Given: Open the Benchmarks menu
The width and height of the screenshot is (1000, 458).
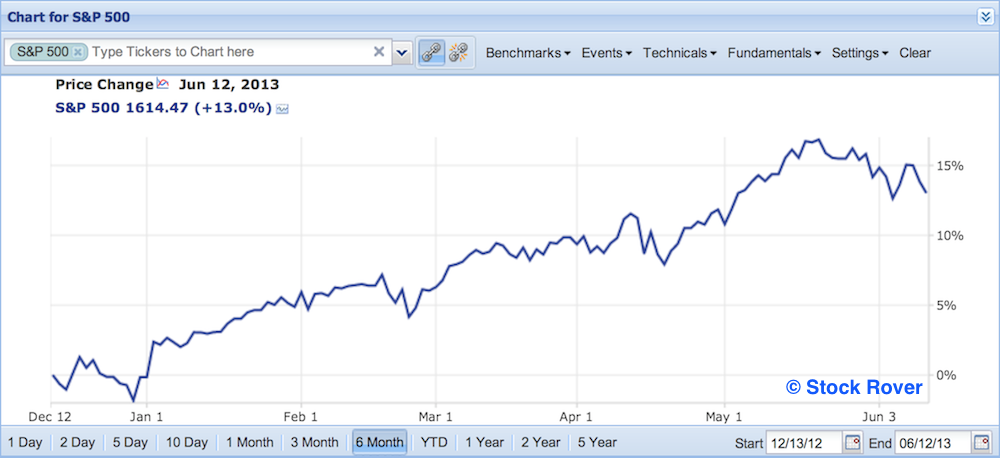Looking at the screenshot, I should pos(528,53).
